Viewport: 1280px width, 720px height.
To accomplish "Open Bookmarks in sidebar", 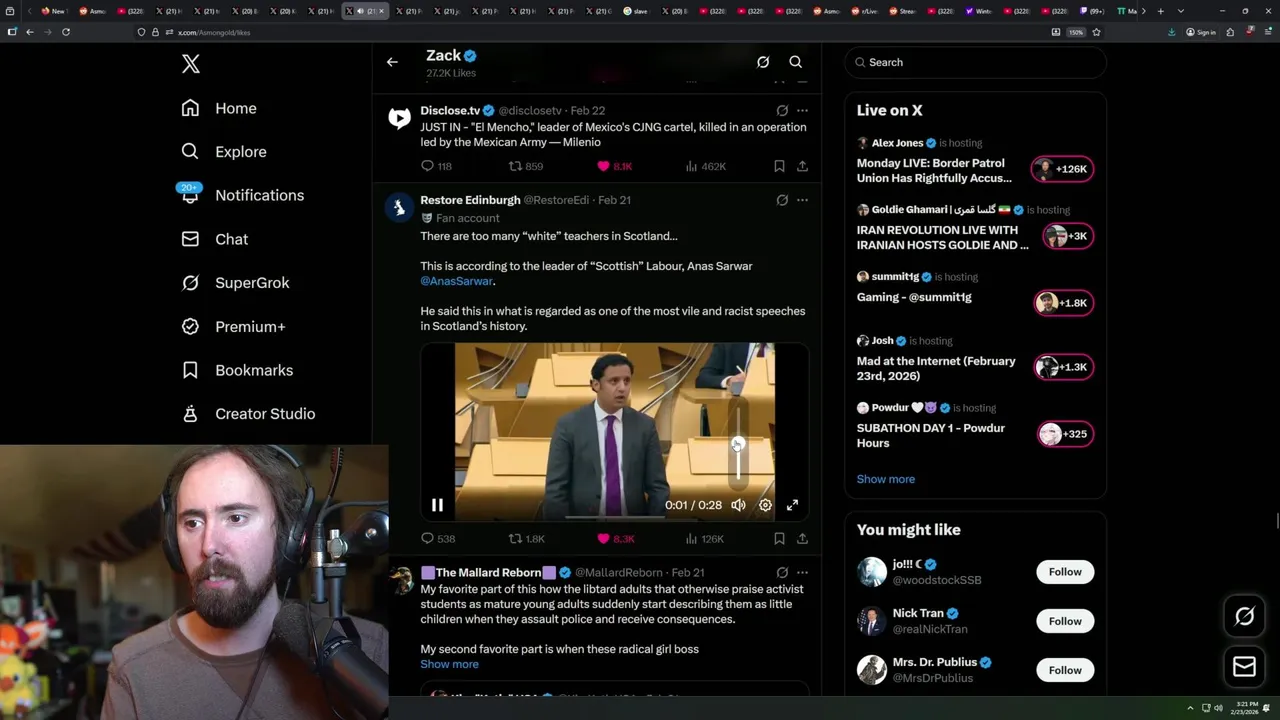I will tap(238, 370).
